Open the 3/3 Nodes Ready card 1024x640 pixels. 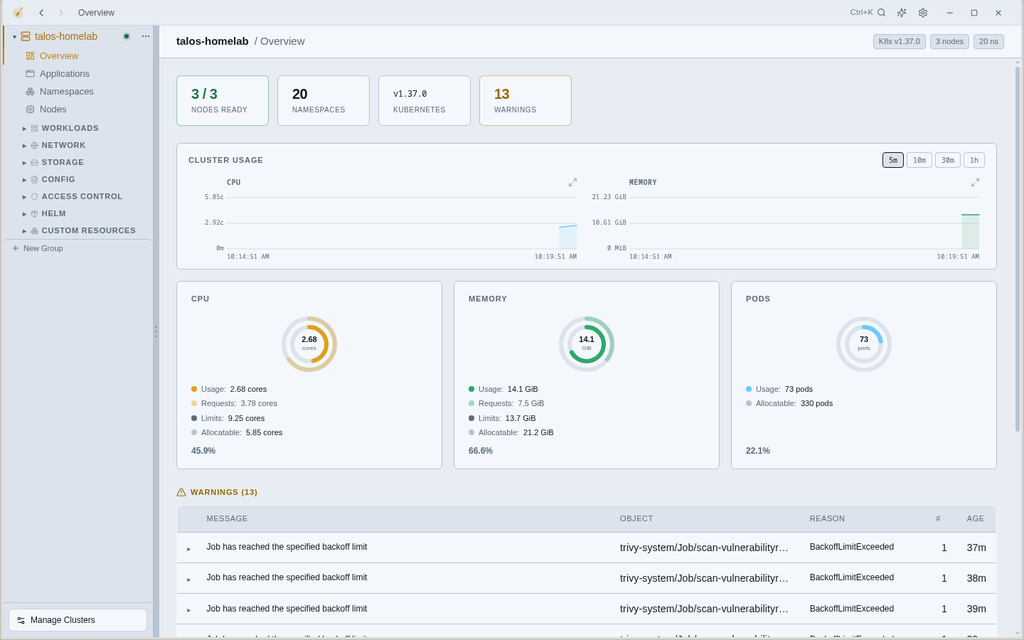click(222, 101)
